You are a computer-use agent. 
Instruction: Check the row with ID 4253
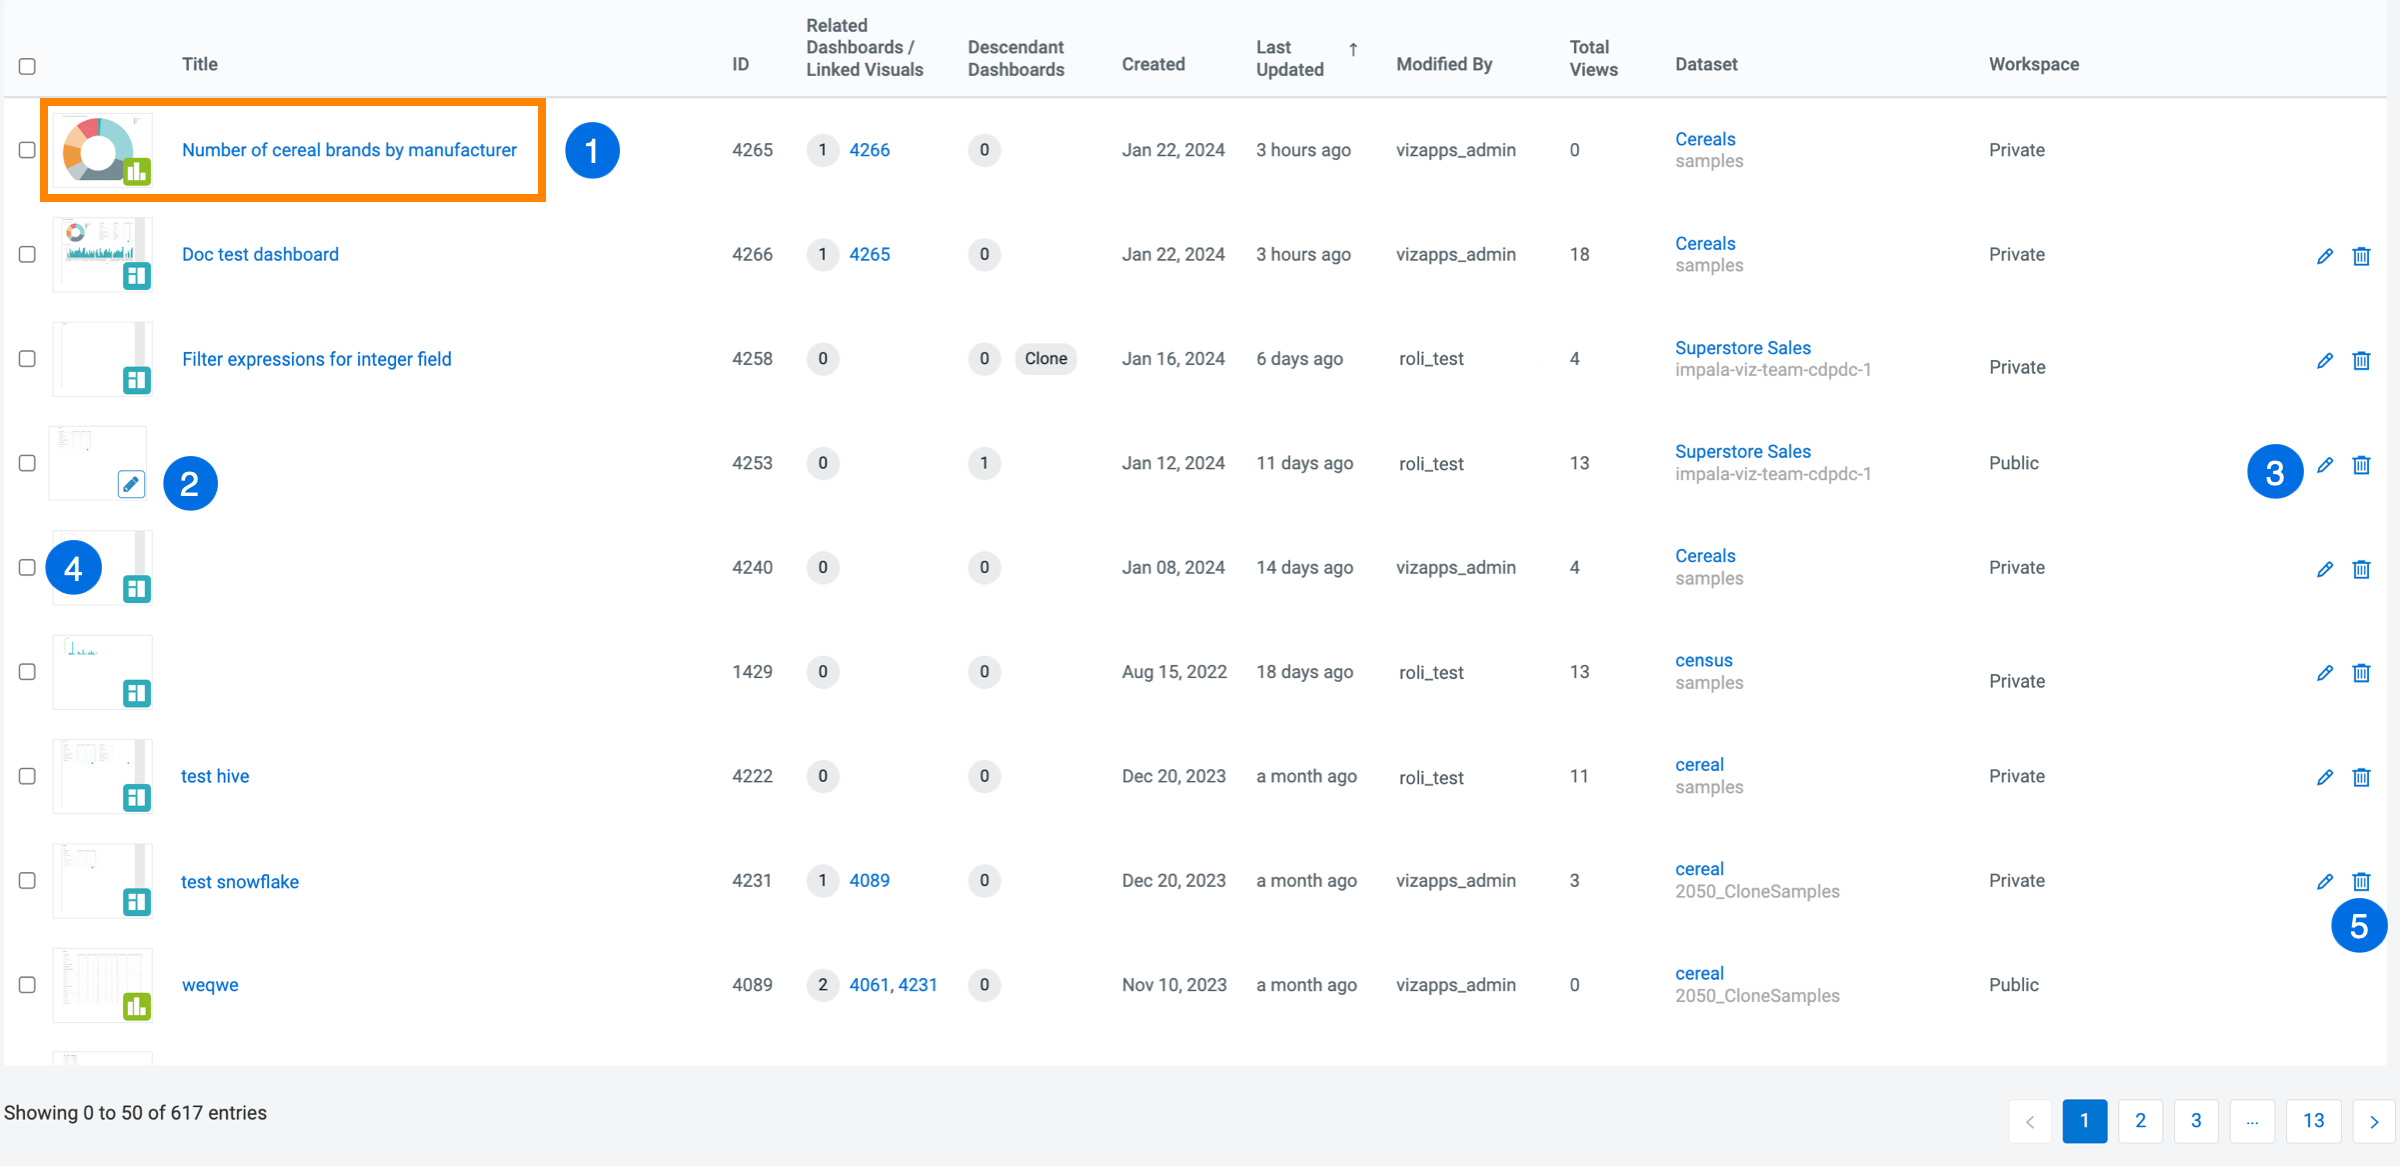(27, 463)
